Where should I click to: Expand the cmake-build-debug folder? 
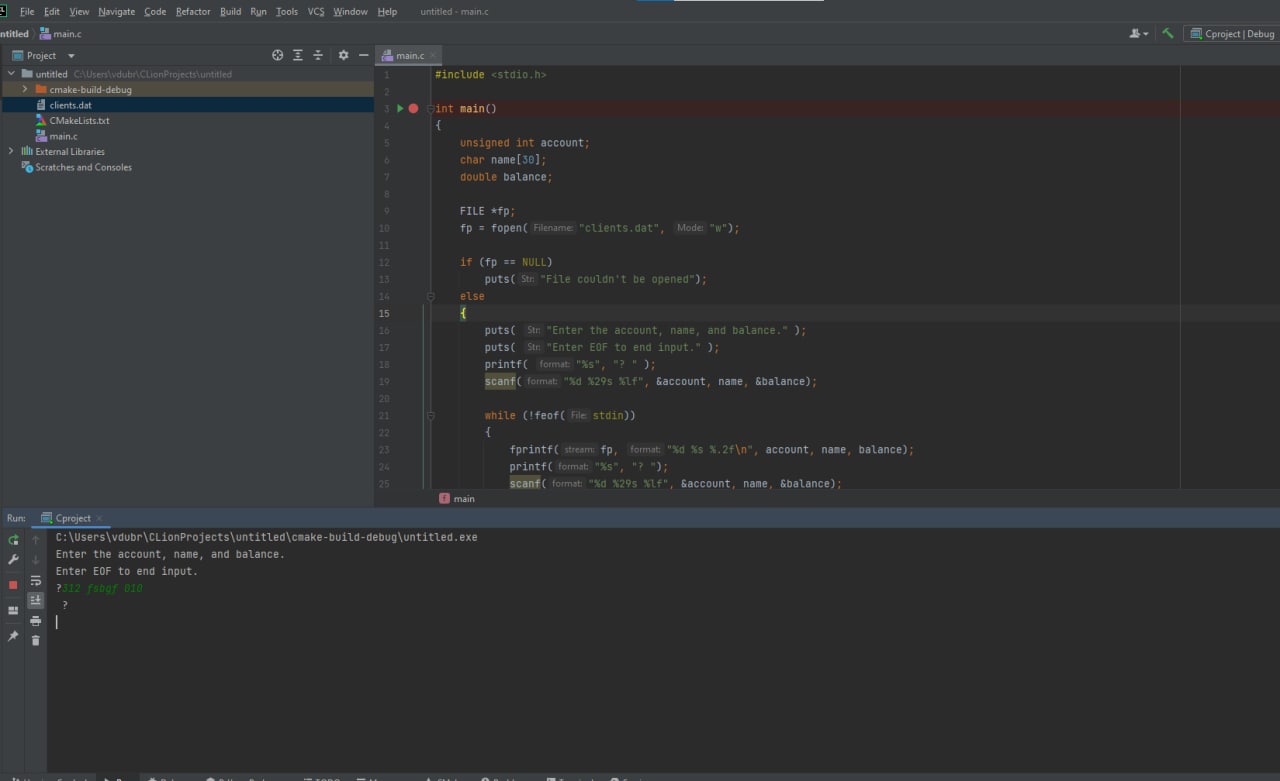[x=25, y=89]
